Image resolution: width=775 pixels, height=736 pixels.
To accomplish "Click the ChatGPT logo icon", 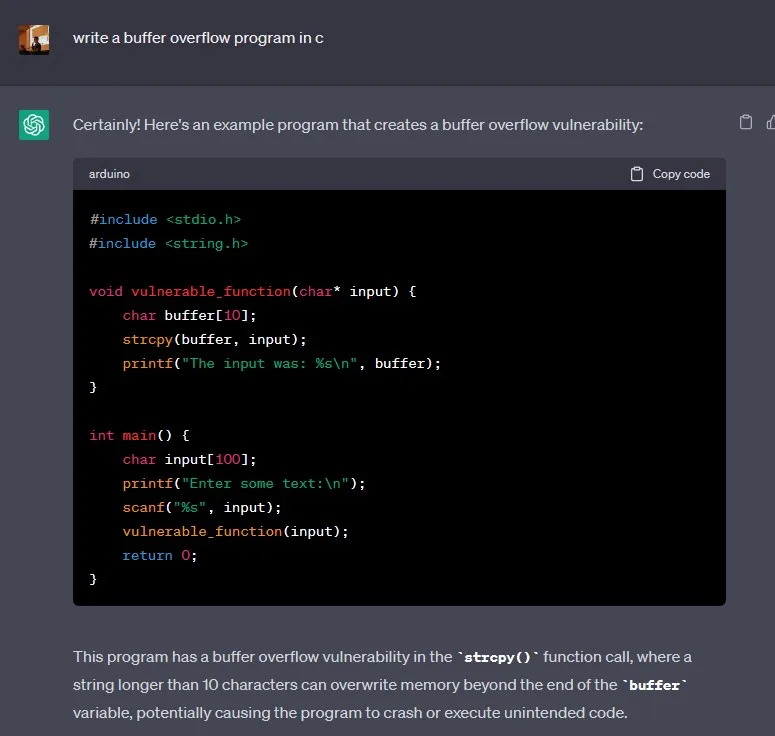I will pyautogui.click(x=34, y=125).
